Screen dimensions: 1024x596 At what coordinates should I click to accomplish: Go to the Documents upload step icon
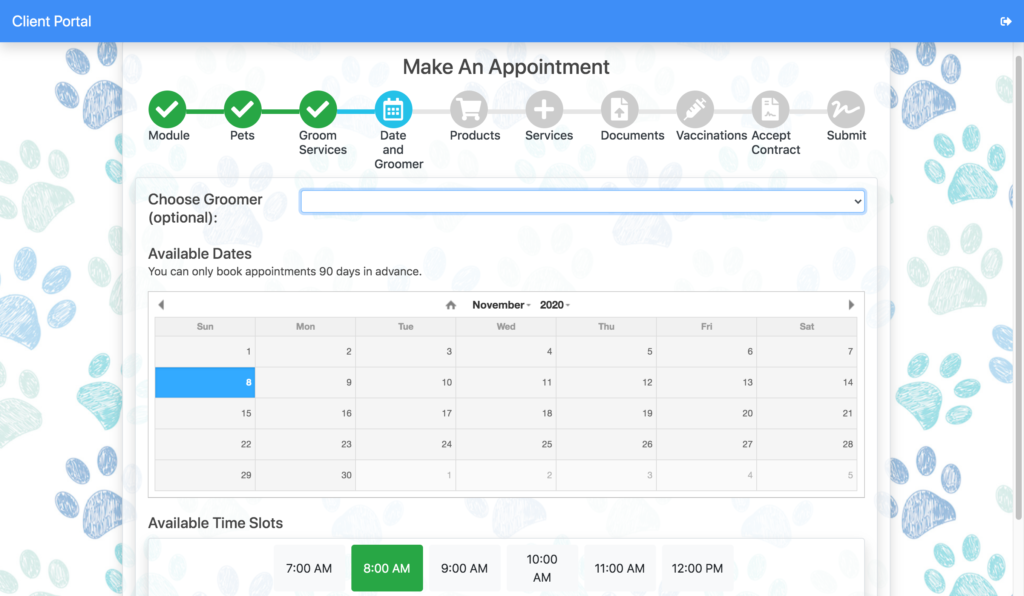[x=620, y=109]
